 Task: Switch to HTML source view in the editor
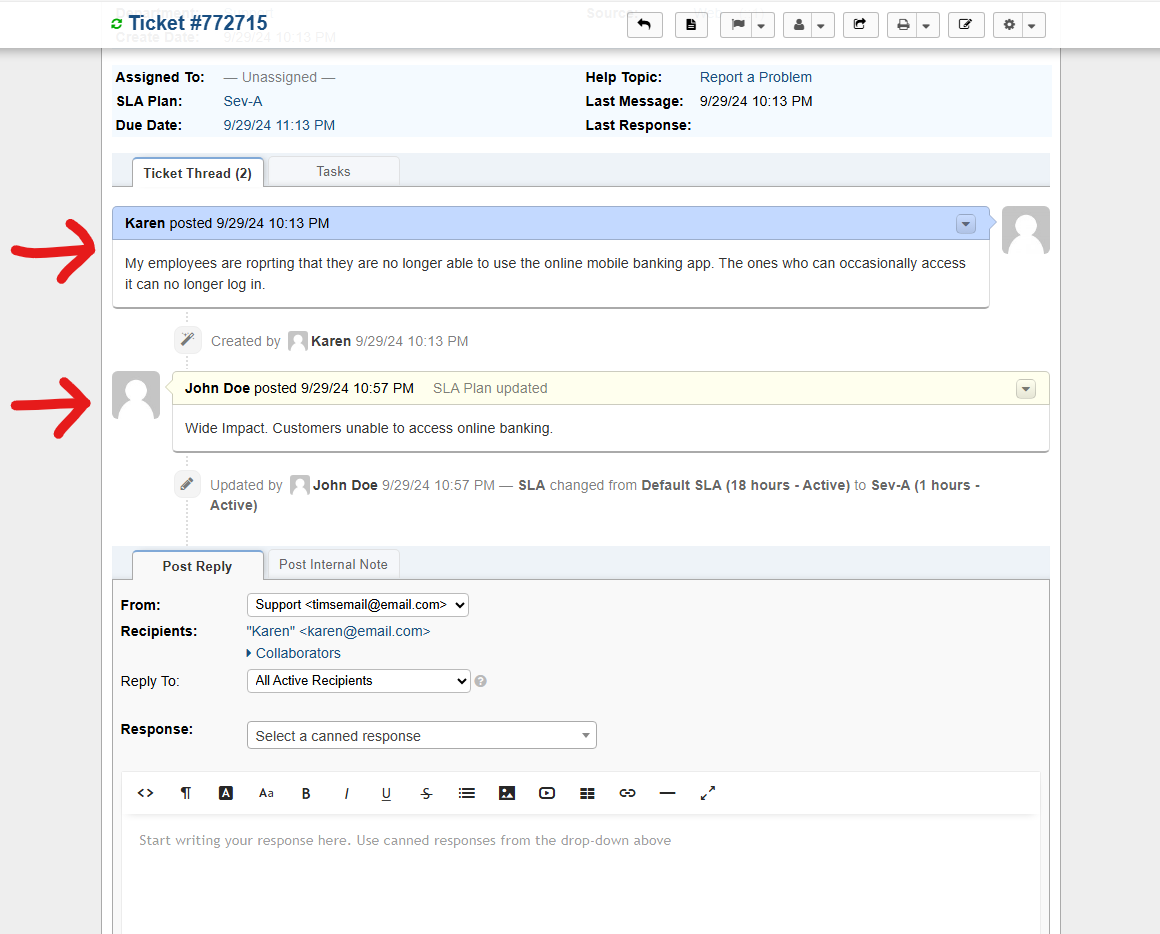145,793
